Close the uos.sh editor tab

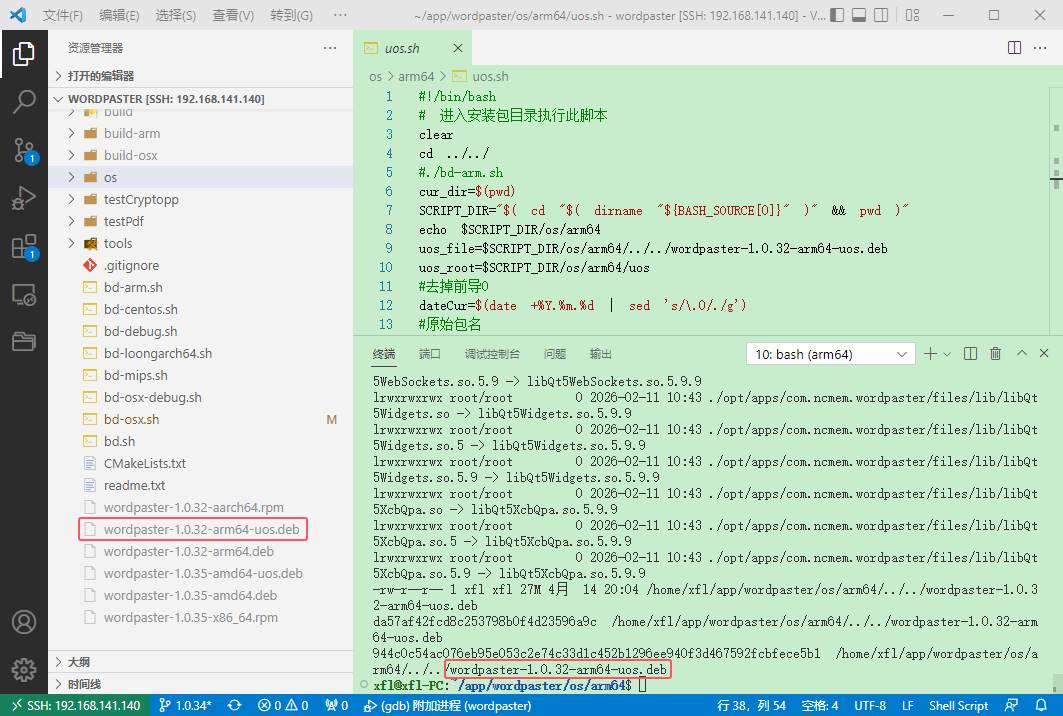pos(458,48)
